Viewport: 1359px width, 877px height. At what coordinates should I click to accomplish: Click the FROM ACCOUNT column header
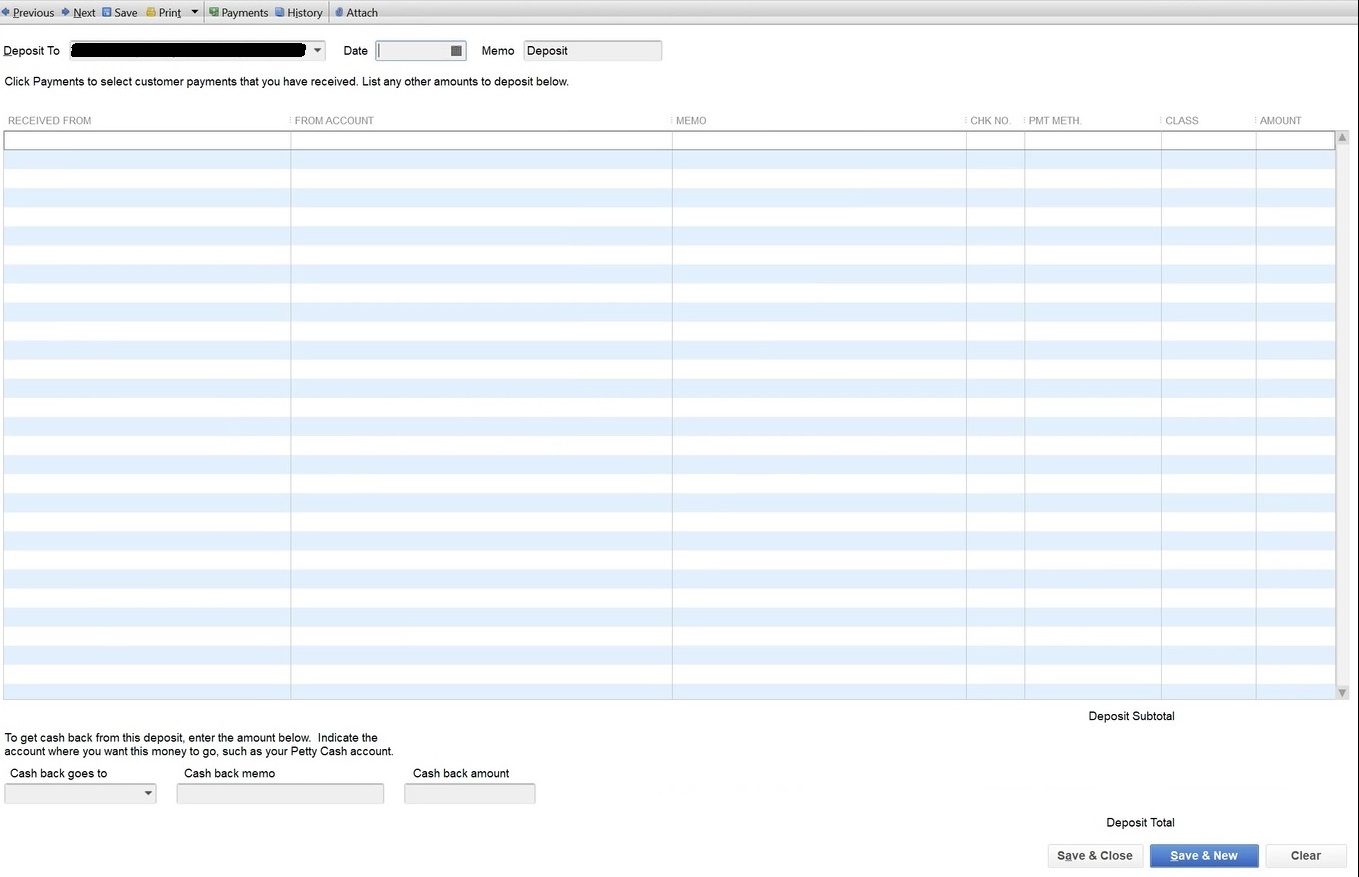[x=334, y=121]
